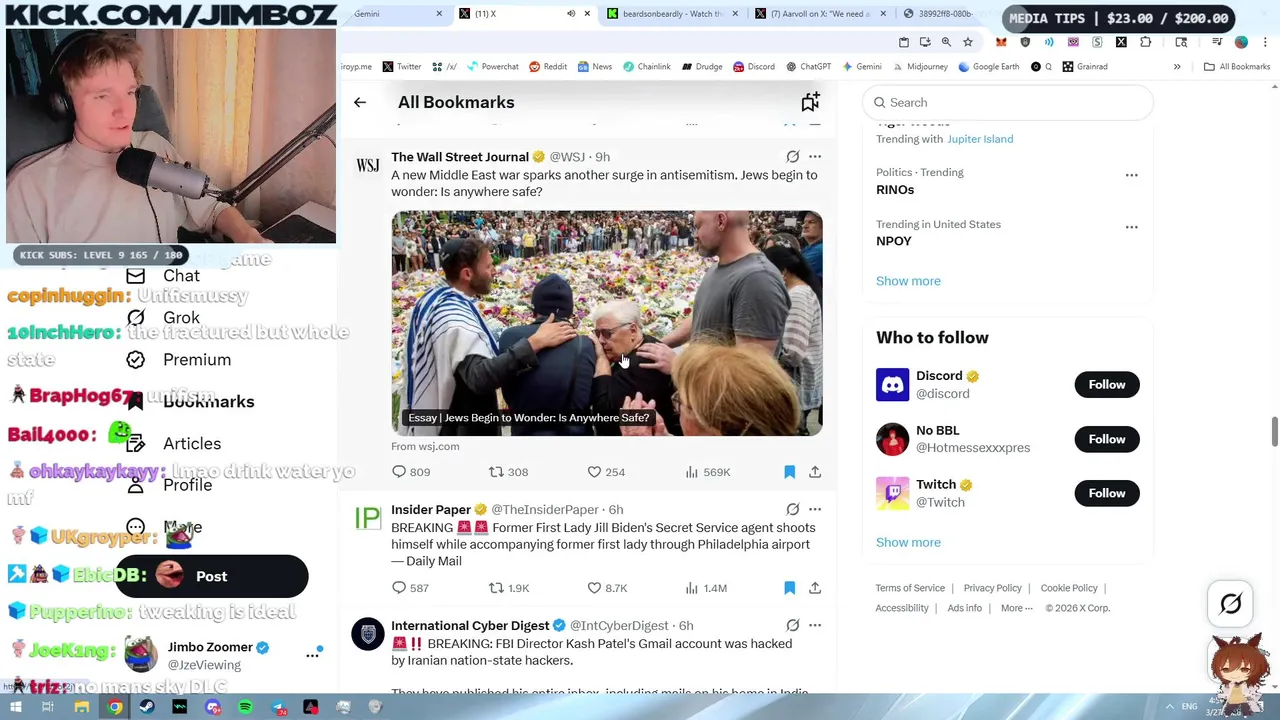Open more options on the Insider Paper post
This screenshot has width=1280, height=720.
pos(815,509)
